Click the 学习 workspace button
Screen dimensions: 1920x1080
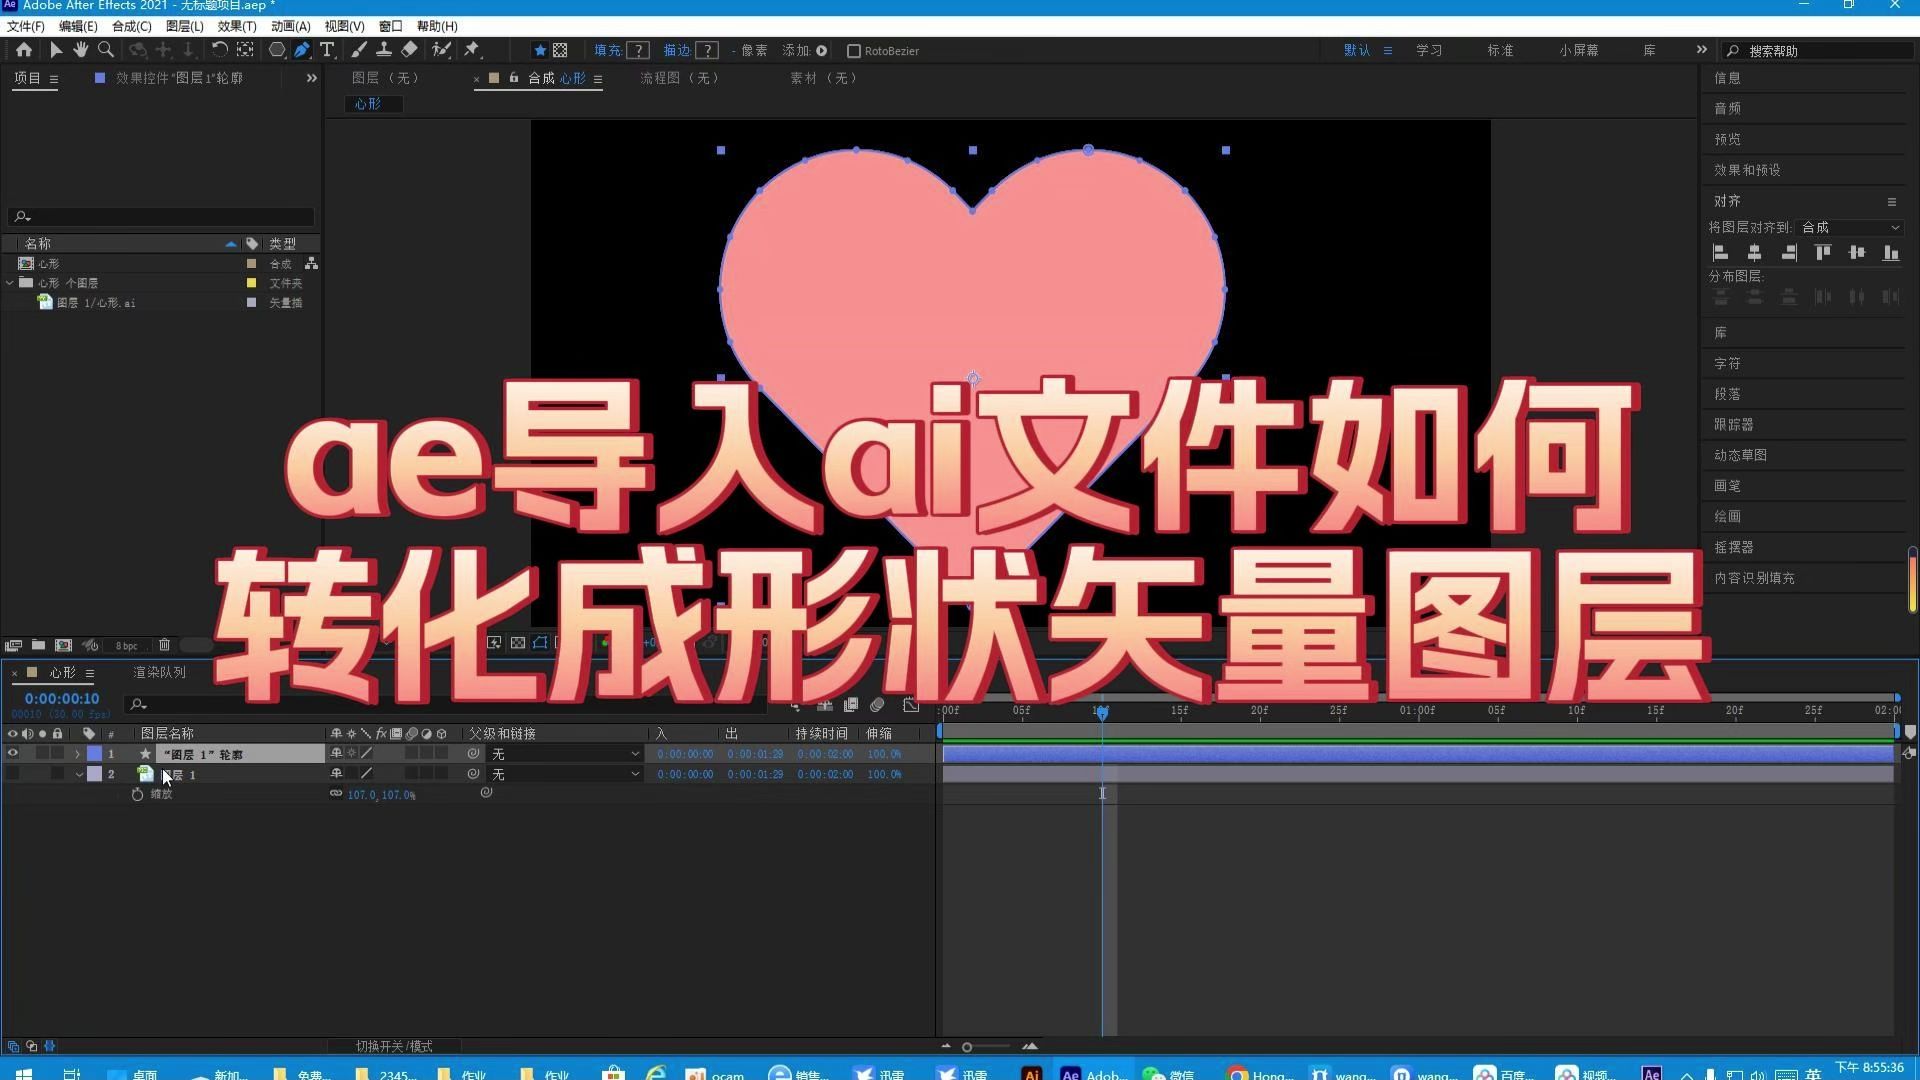1428,50
